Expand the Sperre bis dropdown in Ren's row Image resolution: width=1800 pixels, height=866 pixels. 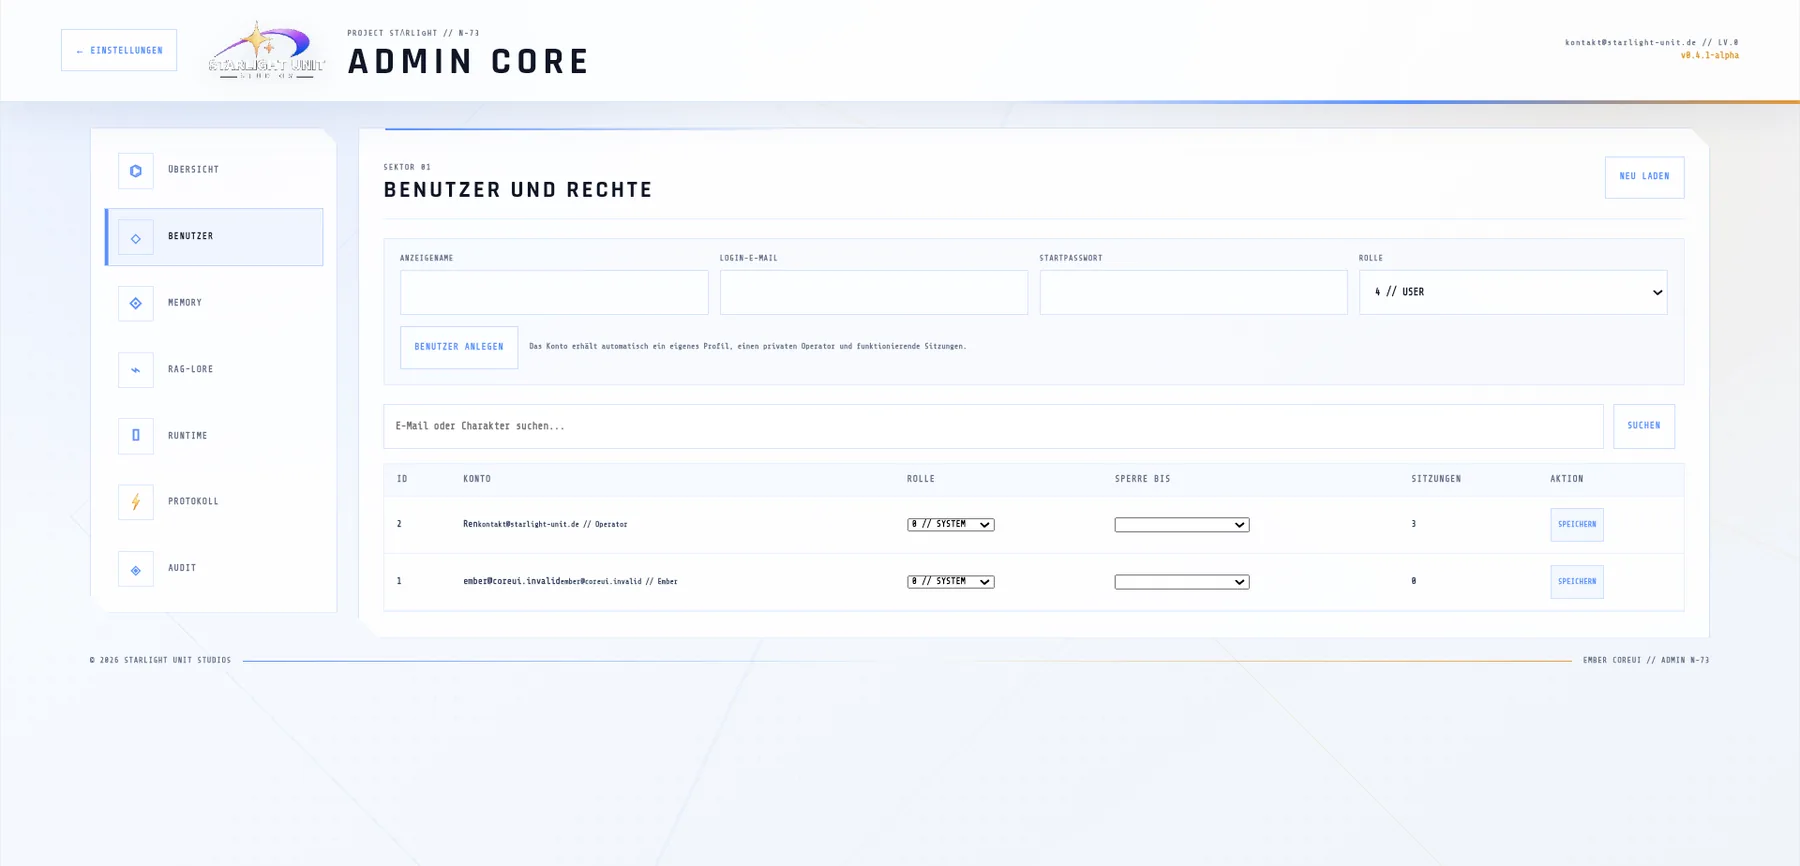click(x=1182, y=525)
